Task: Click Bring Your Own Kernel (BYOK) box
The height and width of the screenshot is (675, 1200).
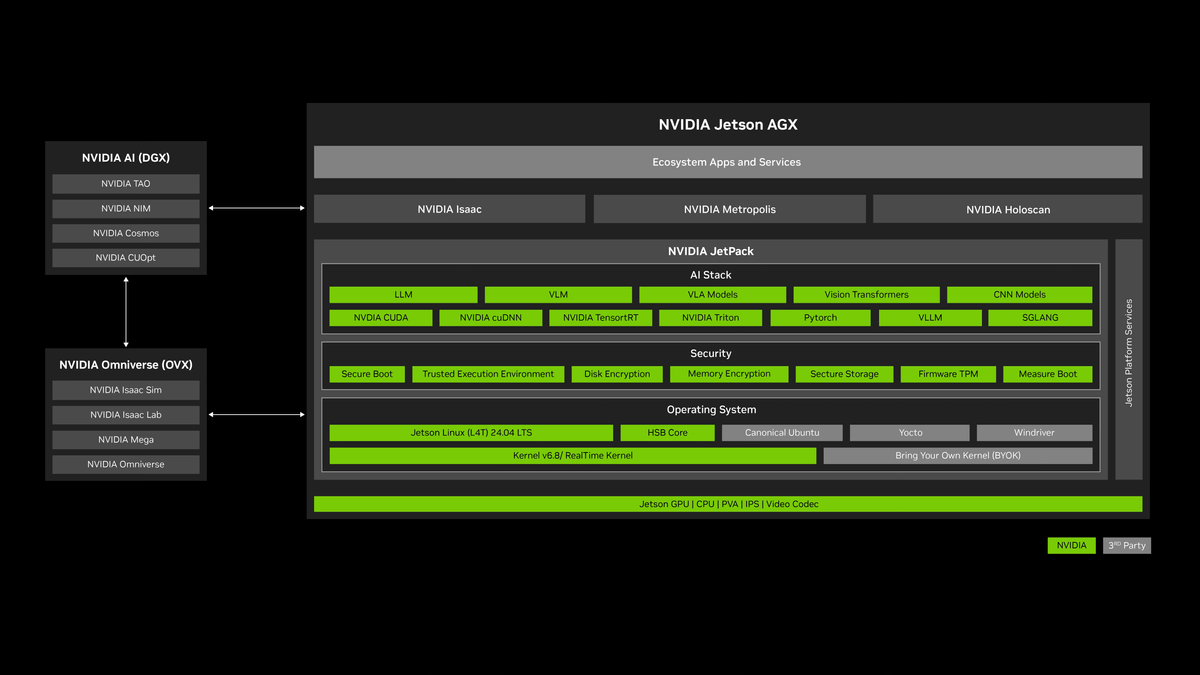Action: (x=957, y=456)
